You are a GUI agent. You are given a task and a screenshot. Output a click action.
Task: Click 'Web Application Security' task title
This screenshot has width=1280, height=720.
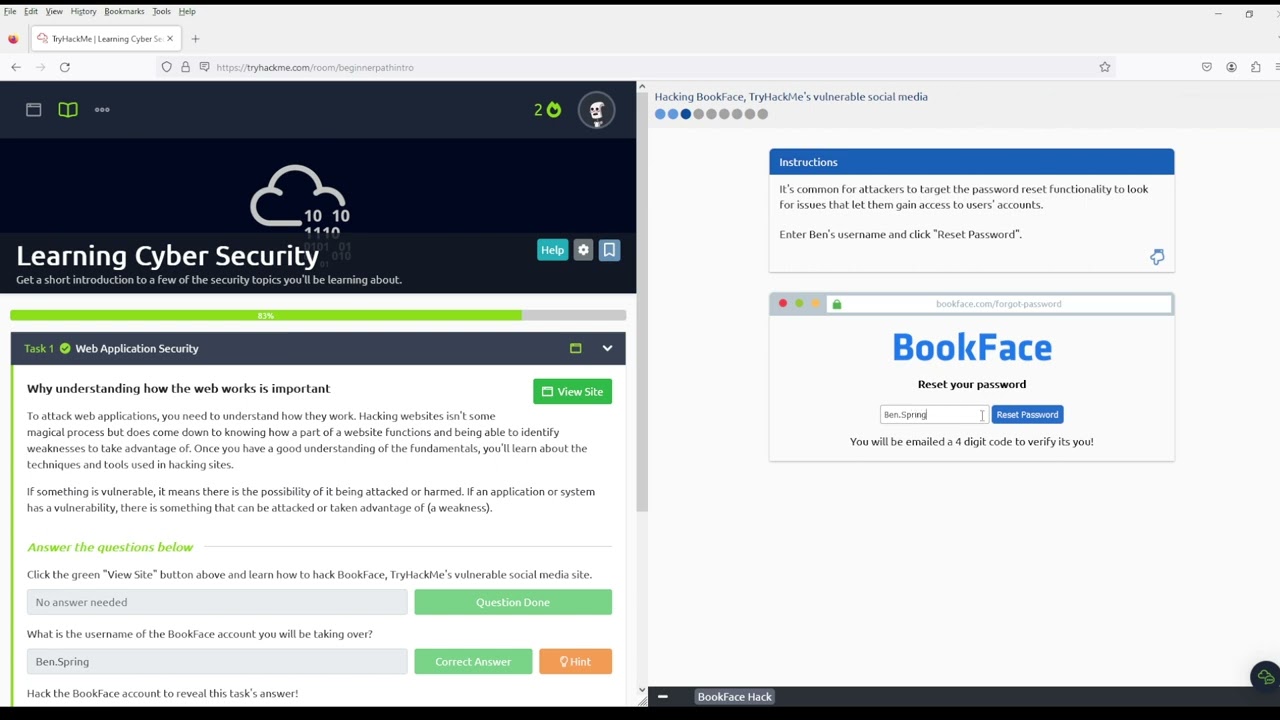[x=137, y=349]
